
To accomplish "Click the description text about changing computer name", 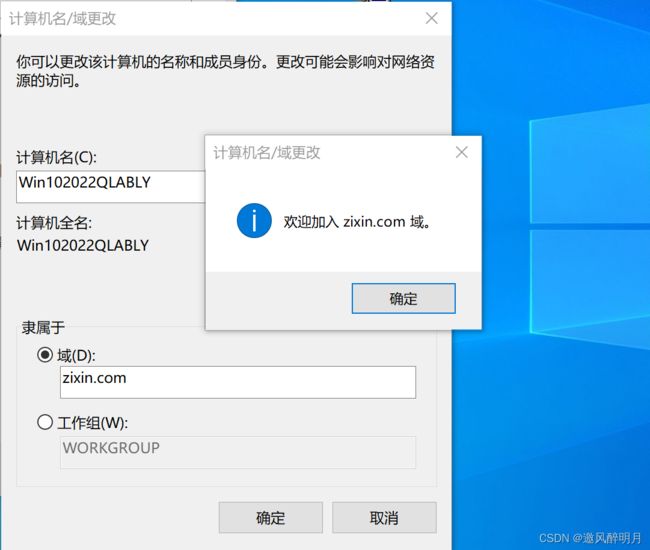I will click(225, 71).
